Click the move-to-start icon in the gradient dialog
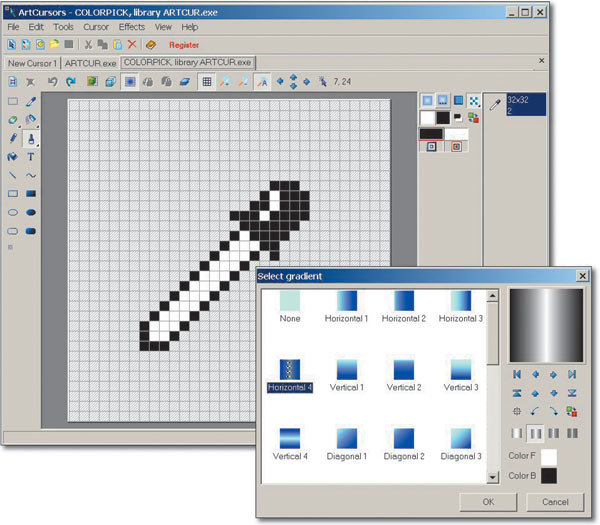Screen dimensions: 600x525 [x=517, y=375]
